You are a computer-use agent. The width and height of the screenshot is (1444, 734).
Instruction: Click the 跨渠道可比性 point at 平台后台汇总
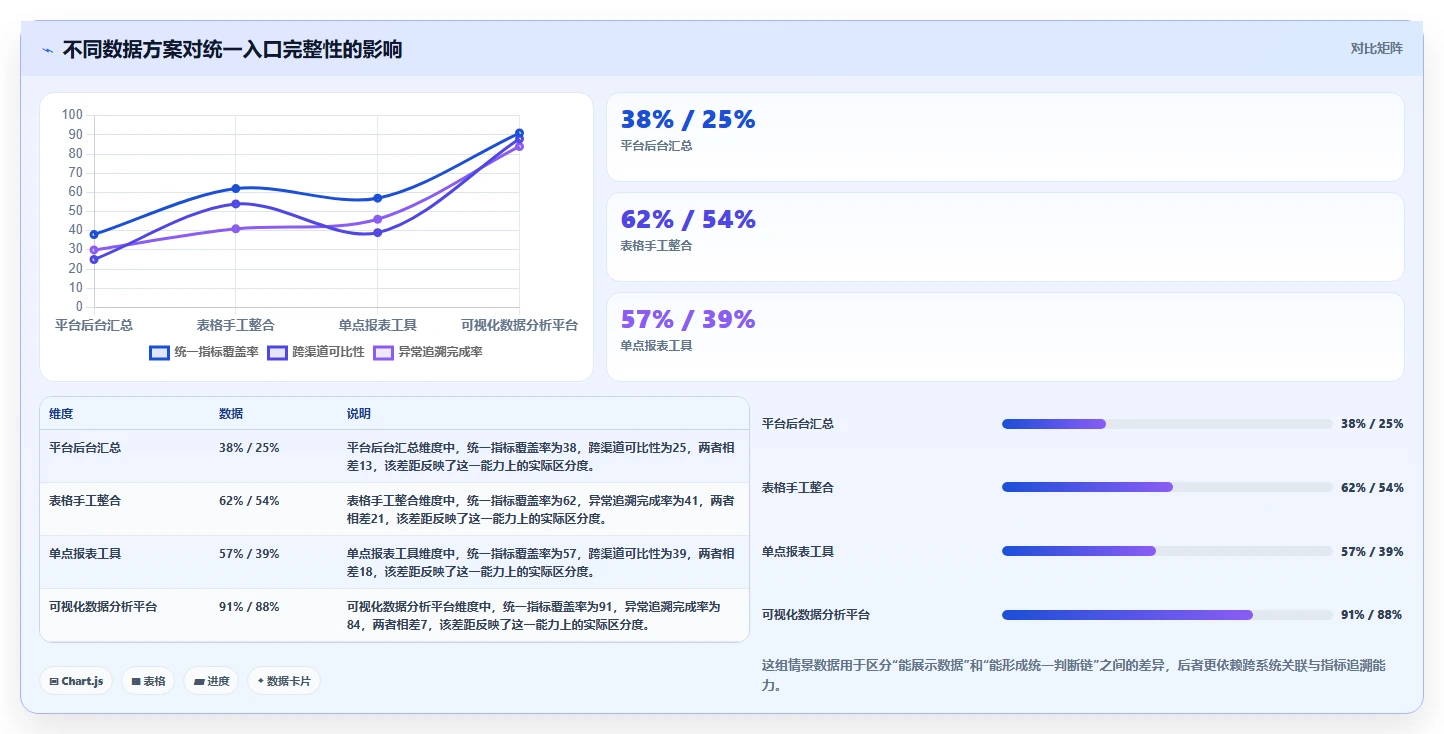[94, 259]
